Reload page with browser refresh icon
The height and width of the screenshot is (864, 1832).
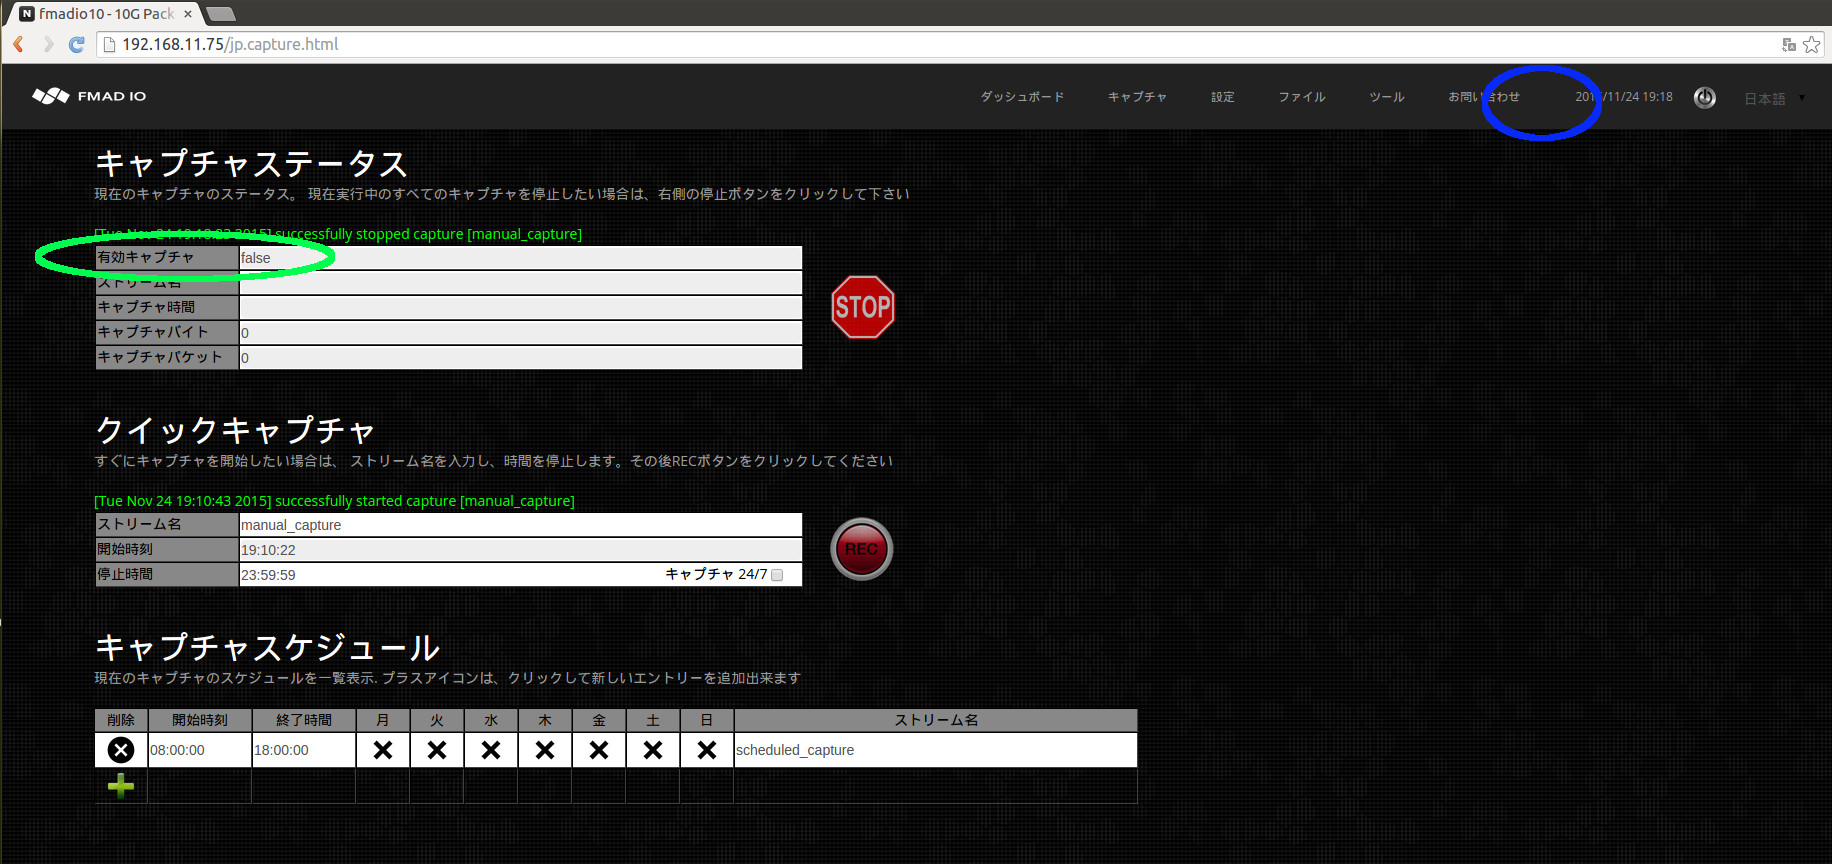pyautogui.click(x=76, y=44)
